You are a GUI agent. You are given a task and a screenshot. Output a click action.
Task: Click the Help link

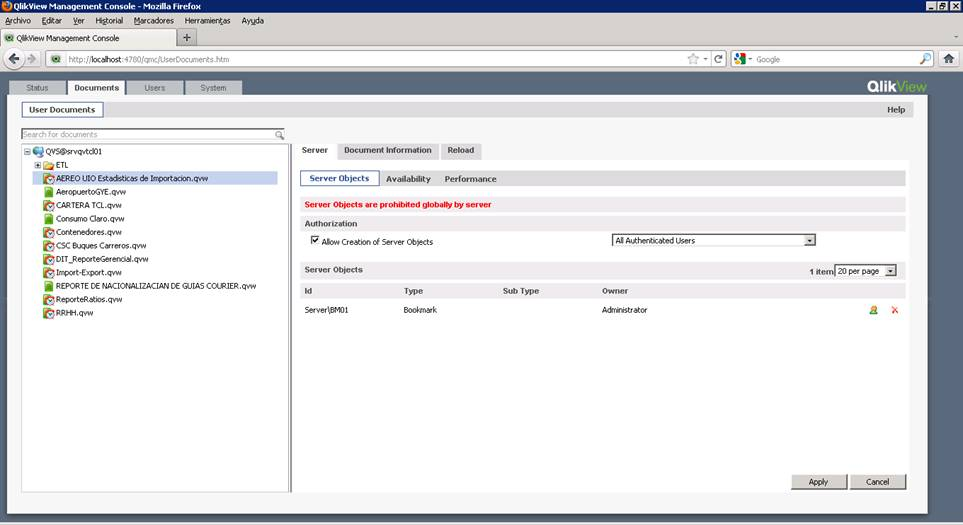coord(895,110)
